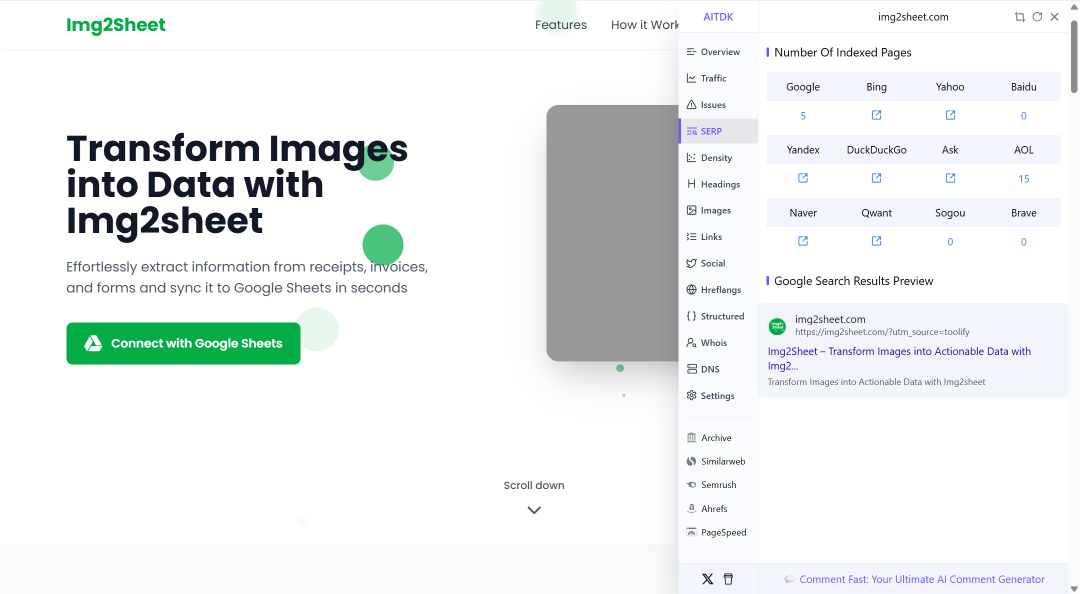The height and width of the screenshot is (594, 1080).
Task: Close the AITDK panel
Action: click(1055, 17)
